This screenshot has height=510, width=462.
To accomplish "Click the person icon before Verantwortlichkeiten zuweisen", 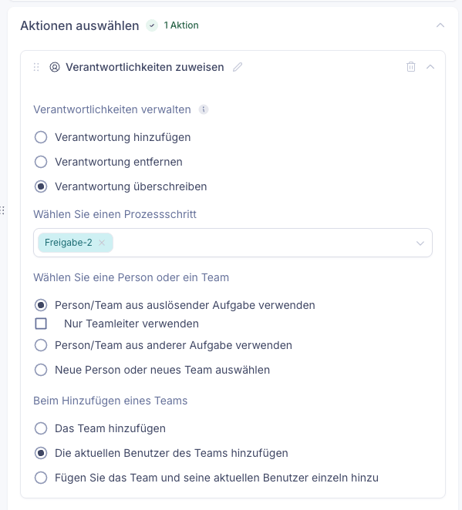I will [x=55, y=67].
